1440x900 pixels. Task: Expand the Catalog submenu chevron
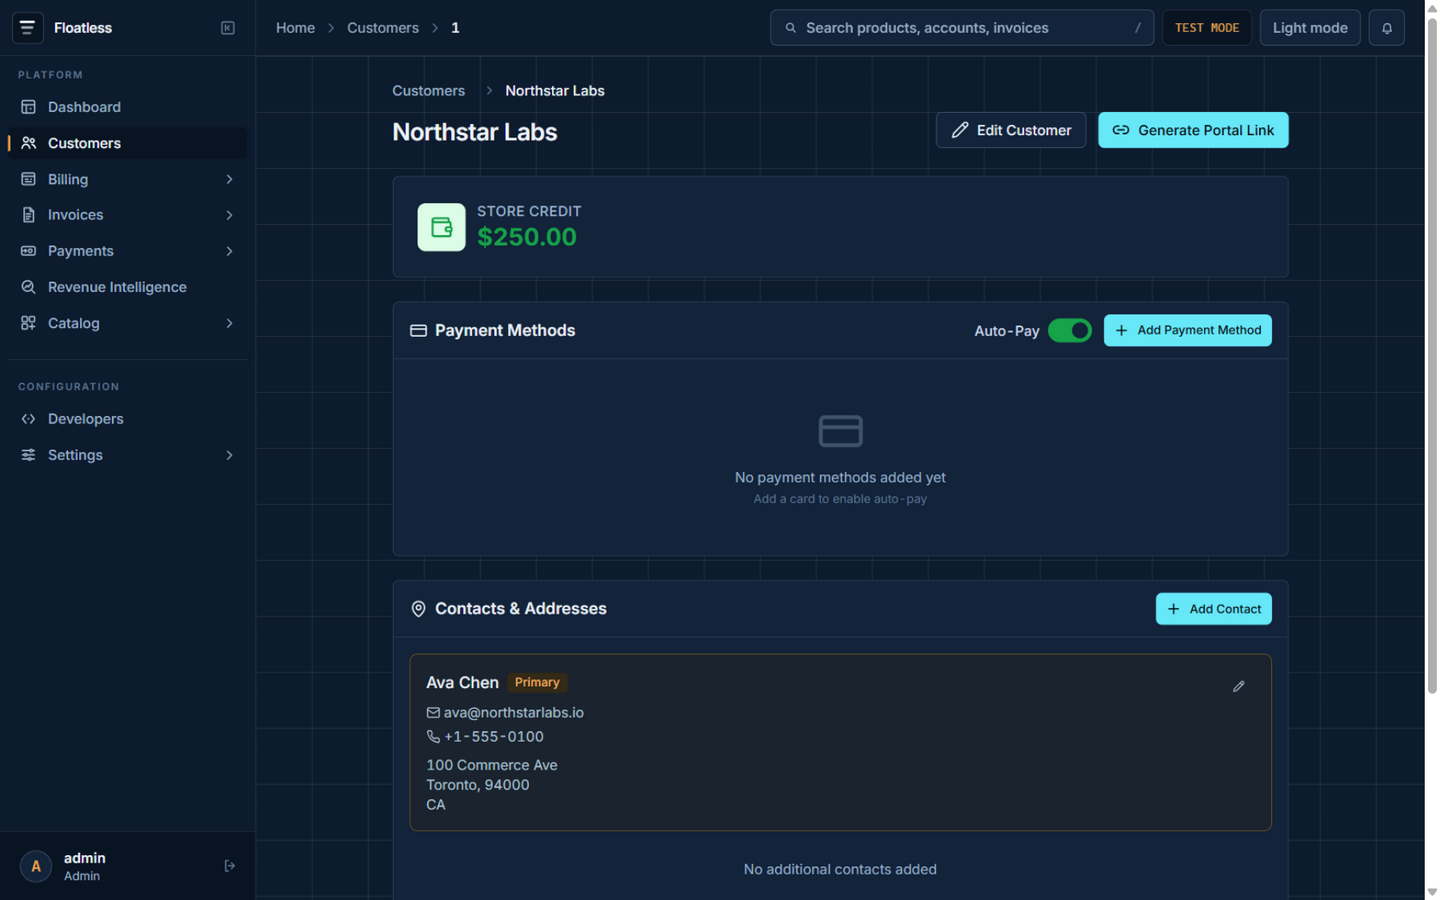(x=229, y=323)
